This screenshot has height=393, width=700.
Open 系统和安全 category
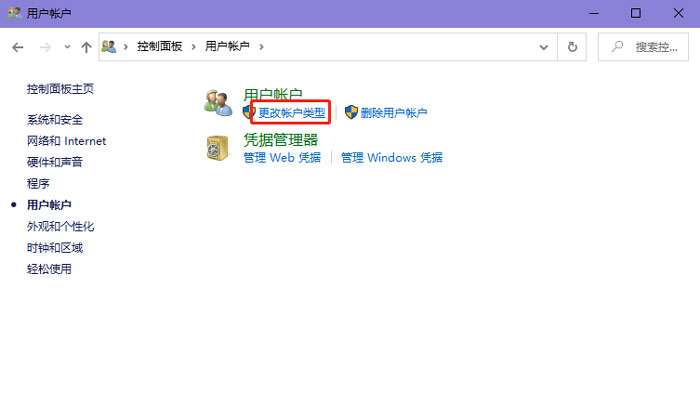tap(54, 120)
